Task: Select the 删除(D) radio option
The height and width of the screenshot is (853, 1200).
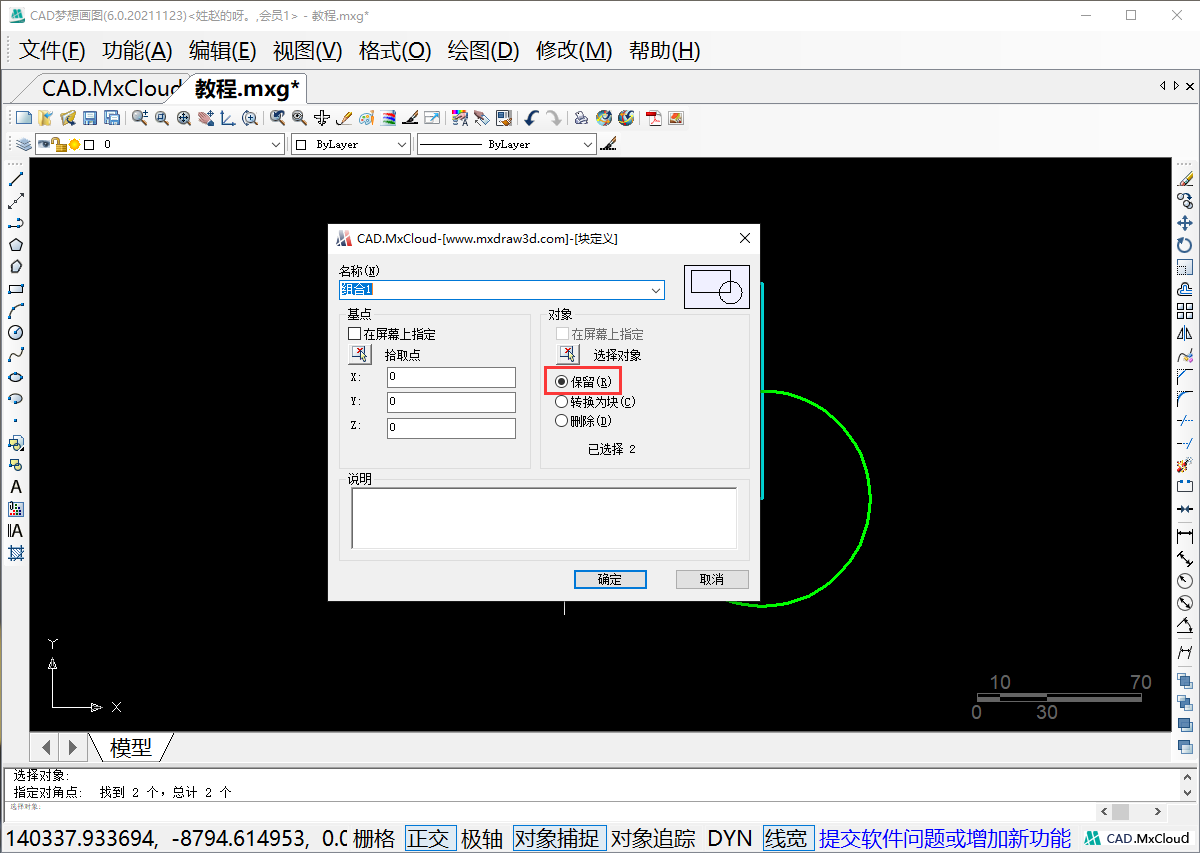Action: coord(583,421)
